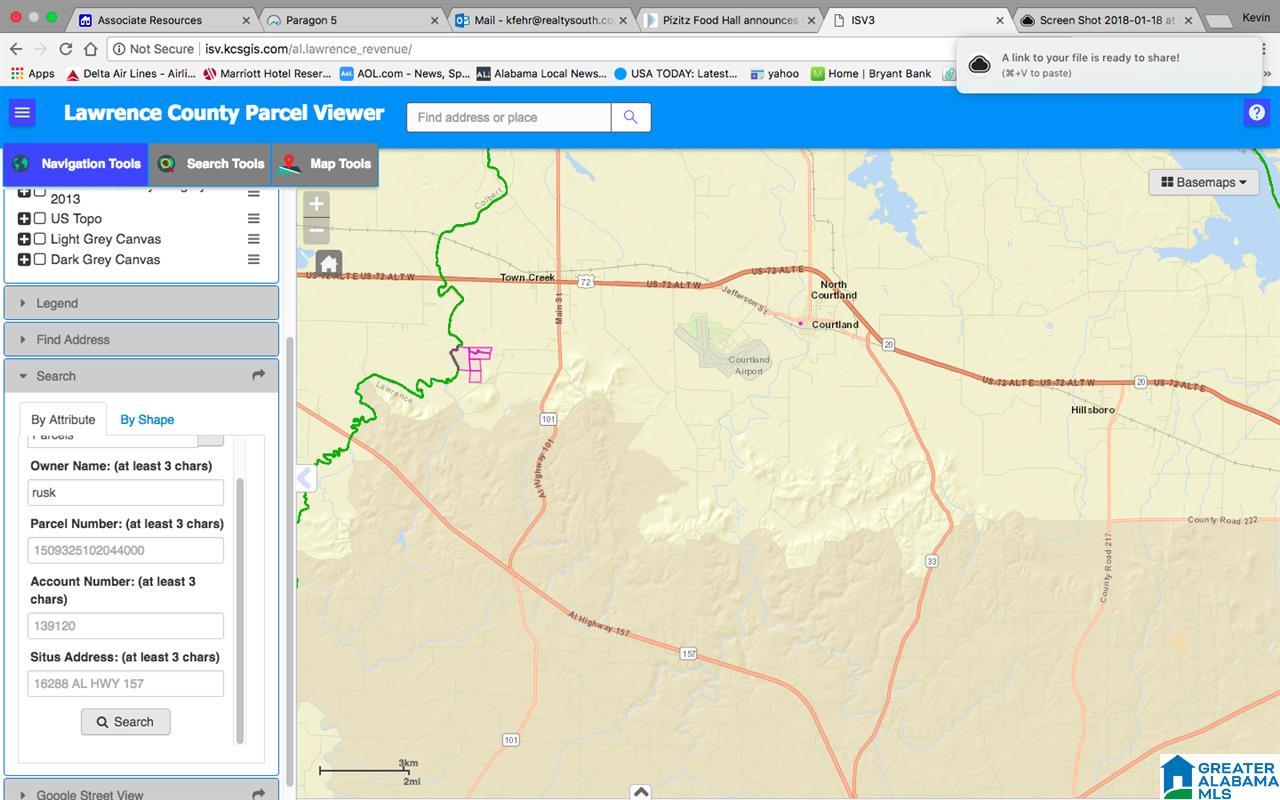The image size is (1280, 800).
Task: Open the hamburger menu in blue header
Action: coord(22,113)
